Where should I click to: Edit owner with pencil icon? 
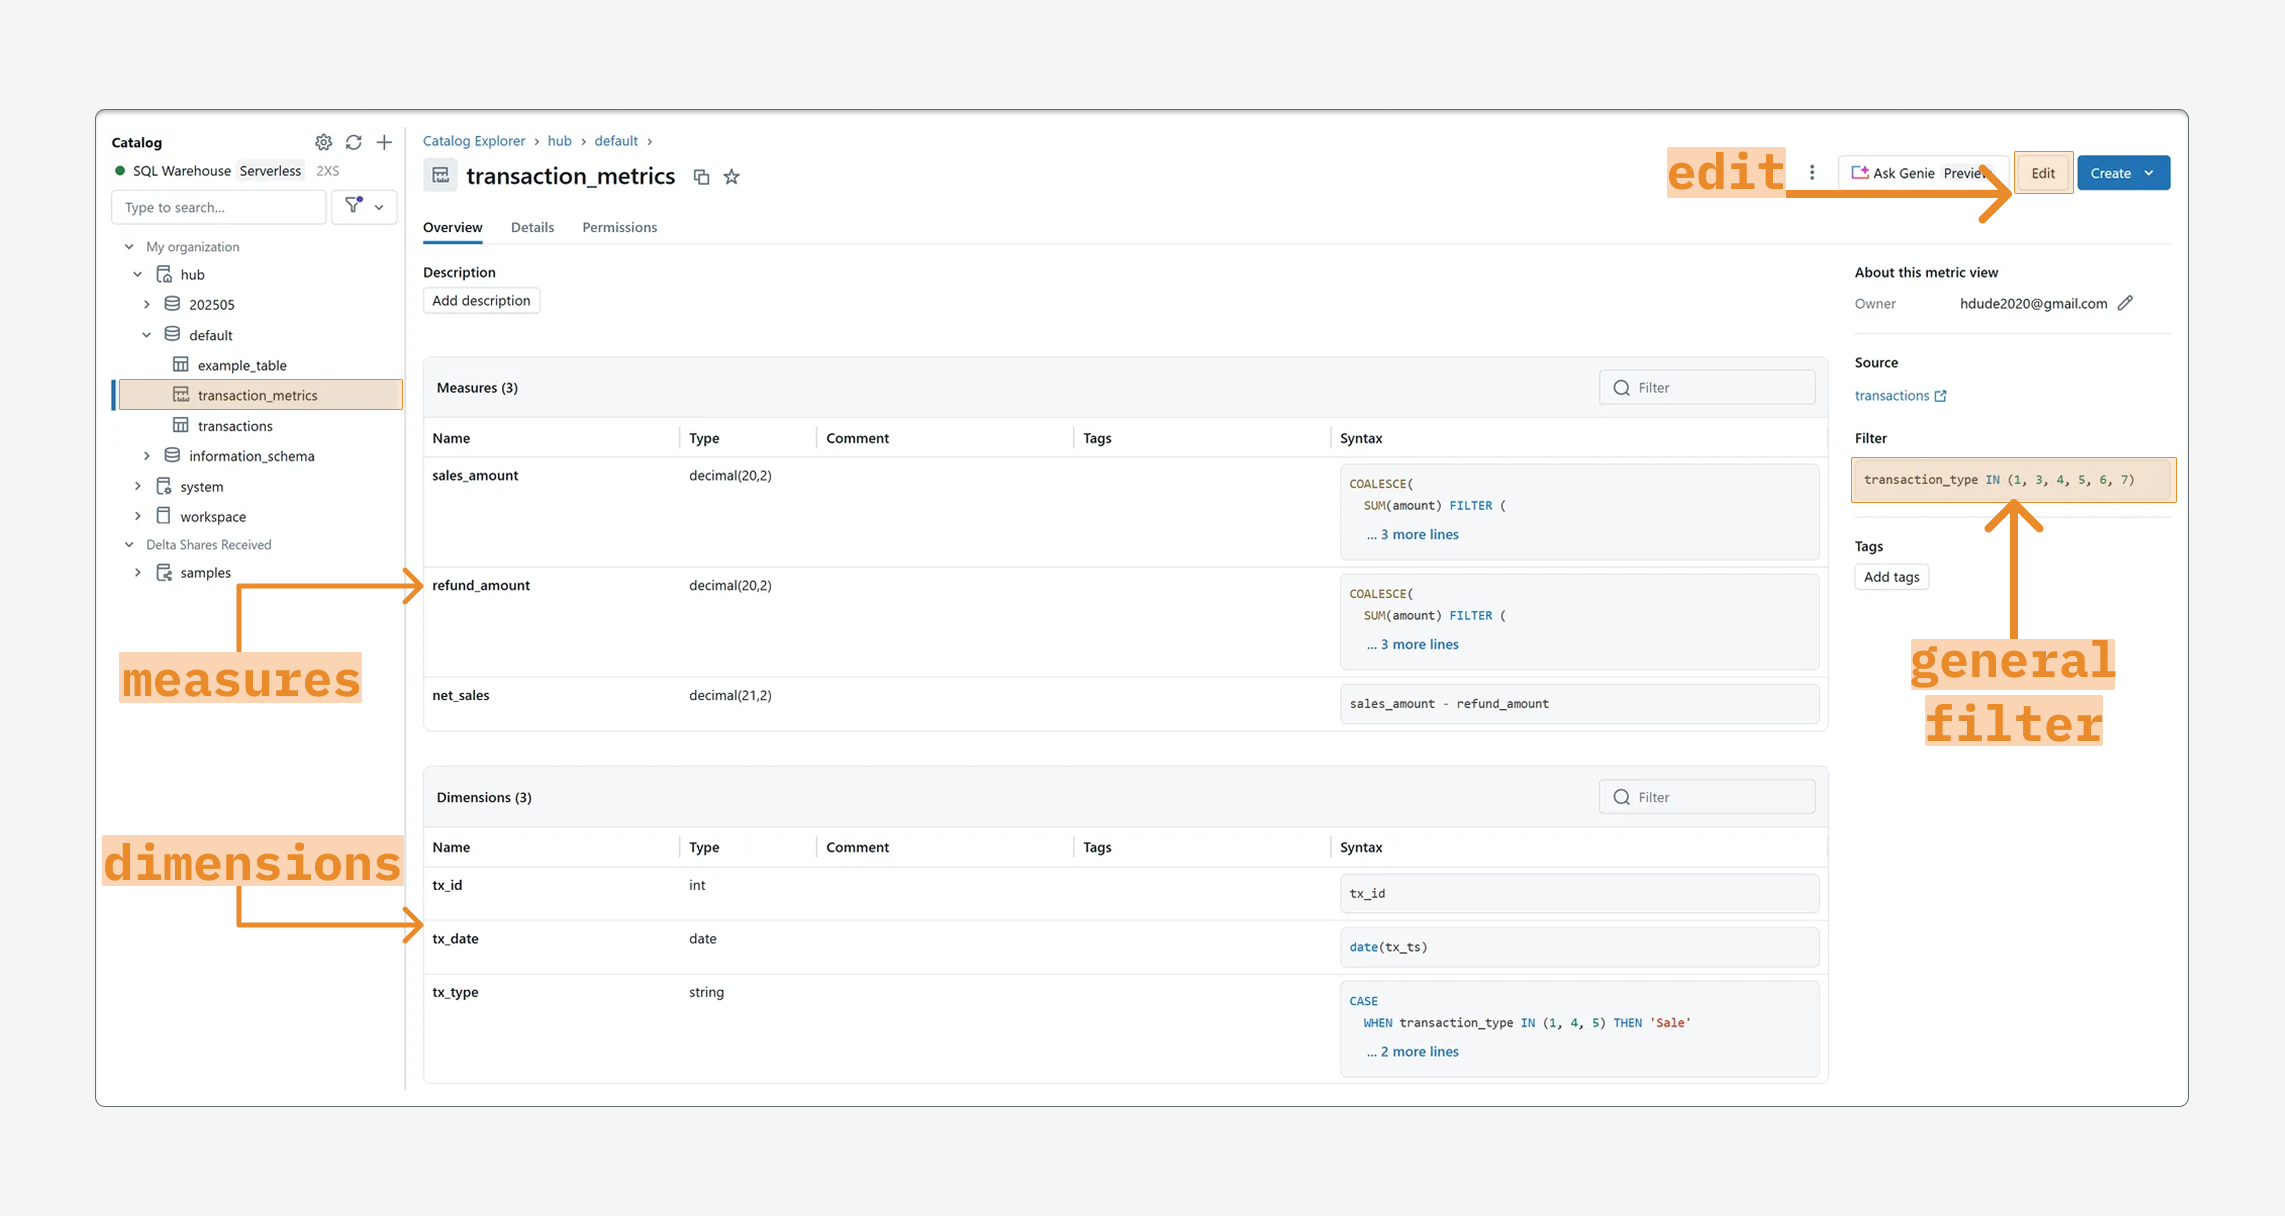coord(2125,303)
